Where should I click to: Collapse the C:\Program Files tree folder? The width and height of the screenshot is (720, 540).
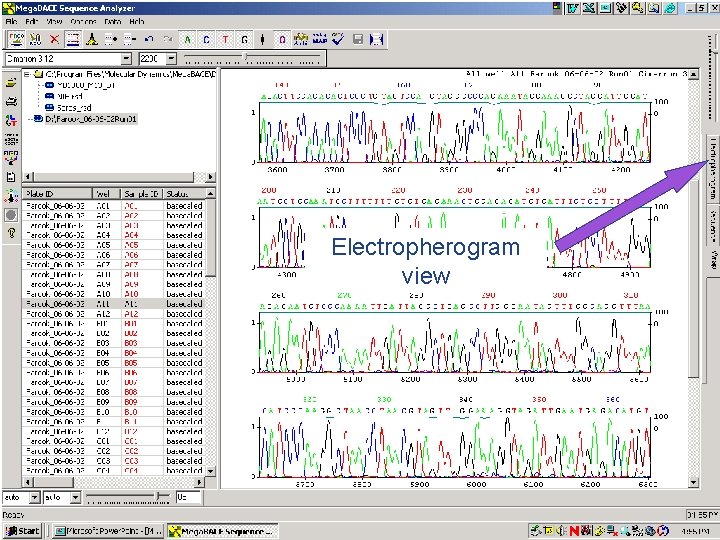[x=27, y=74]
